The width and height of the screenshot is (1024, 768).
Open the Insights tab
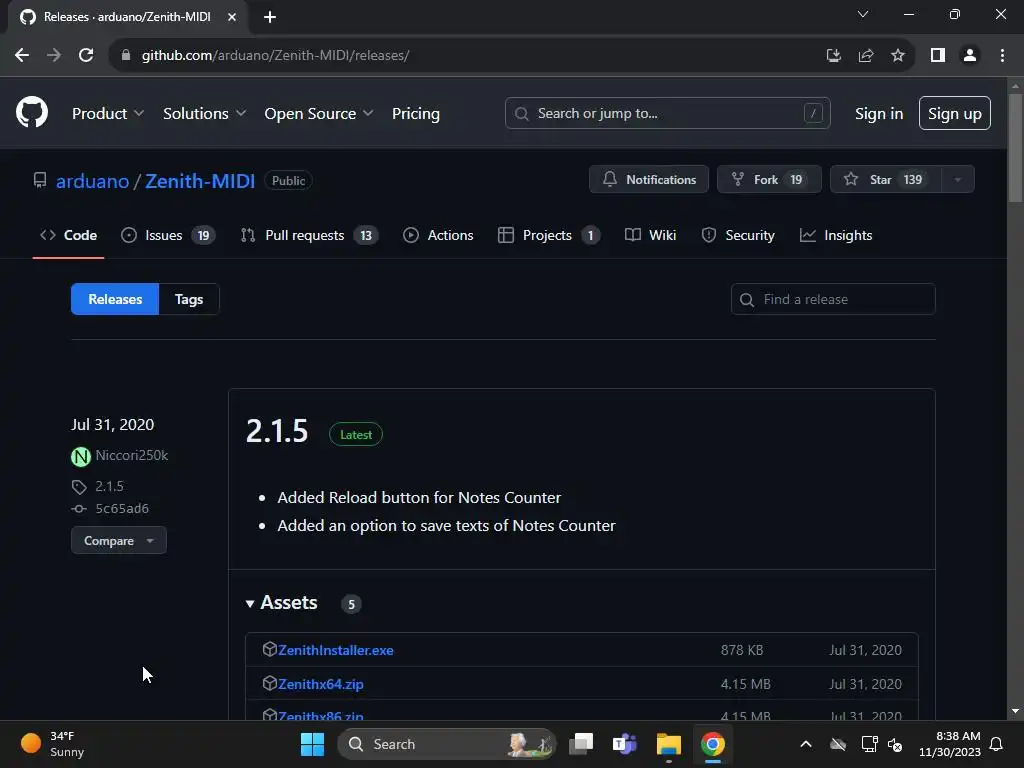(x=836, y=235)
